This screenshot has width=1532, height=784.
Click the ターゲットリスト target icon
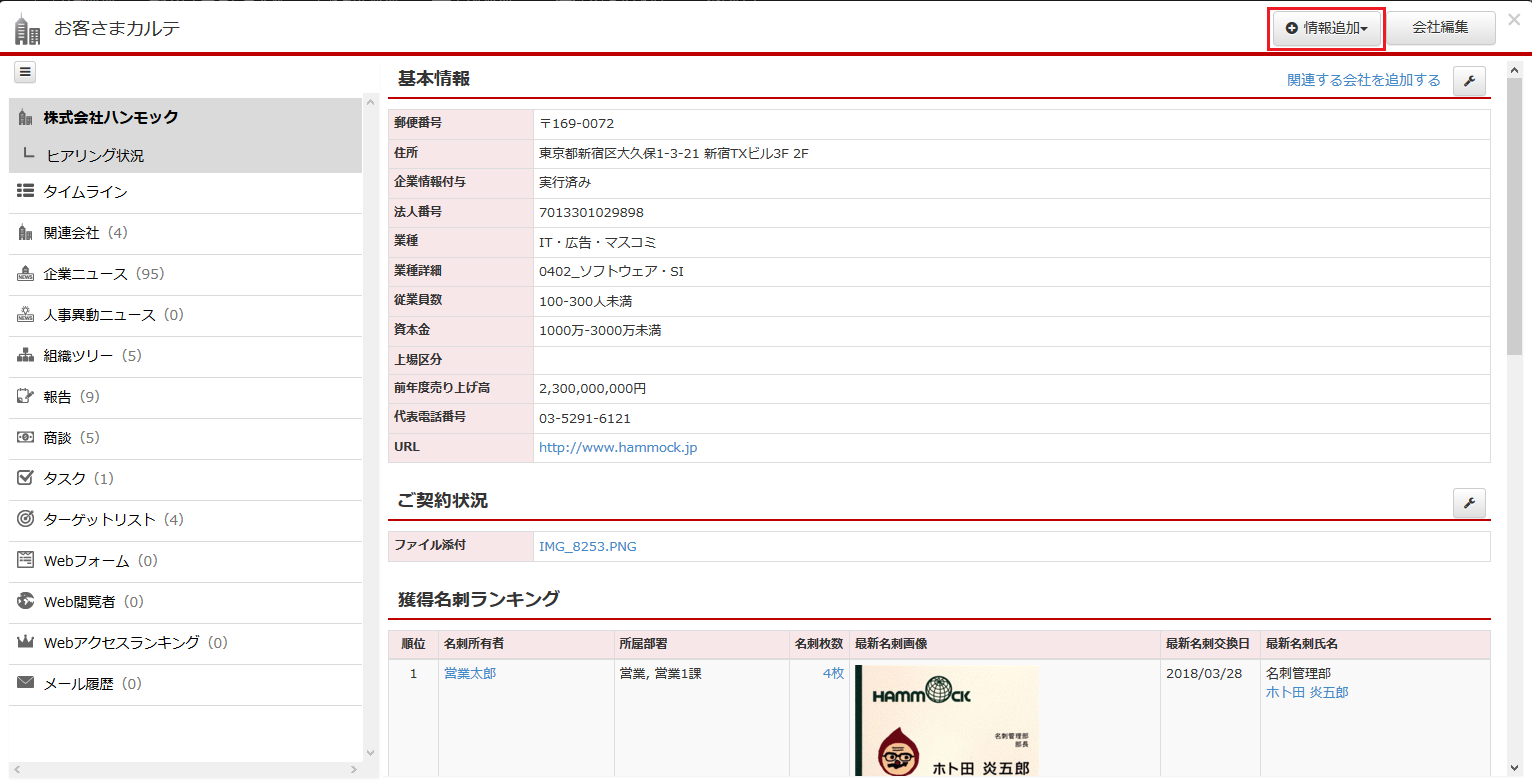click(26, 520)
